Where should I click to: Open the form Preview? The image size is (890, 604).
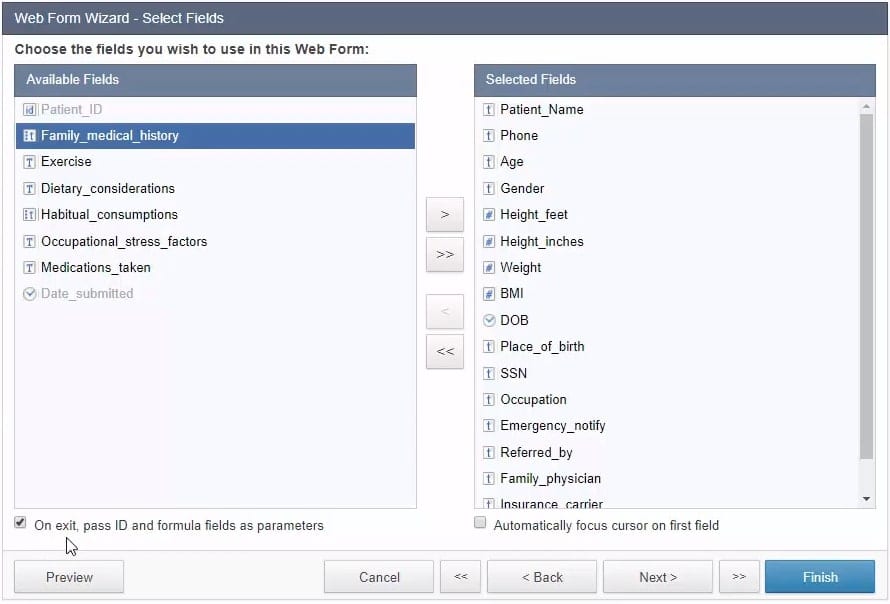click(x=69, y=577)
